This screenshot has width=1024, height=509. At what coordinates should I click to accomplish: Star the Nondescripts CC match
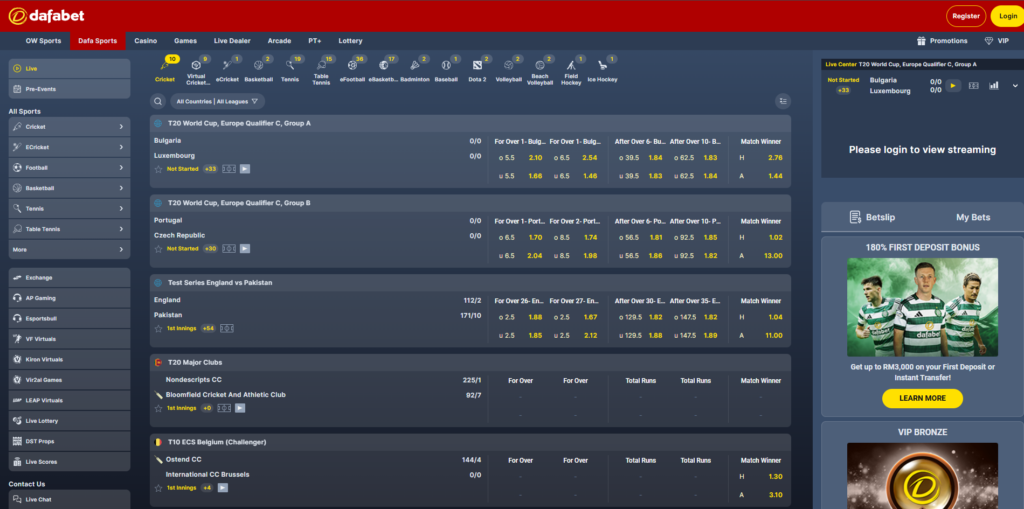(x=158, y=408)
